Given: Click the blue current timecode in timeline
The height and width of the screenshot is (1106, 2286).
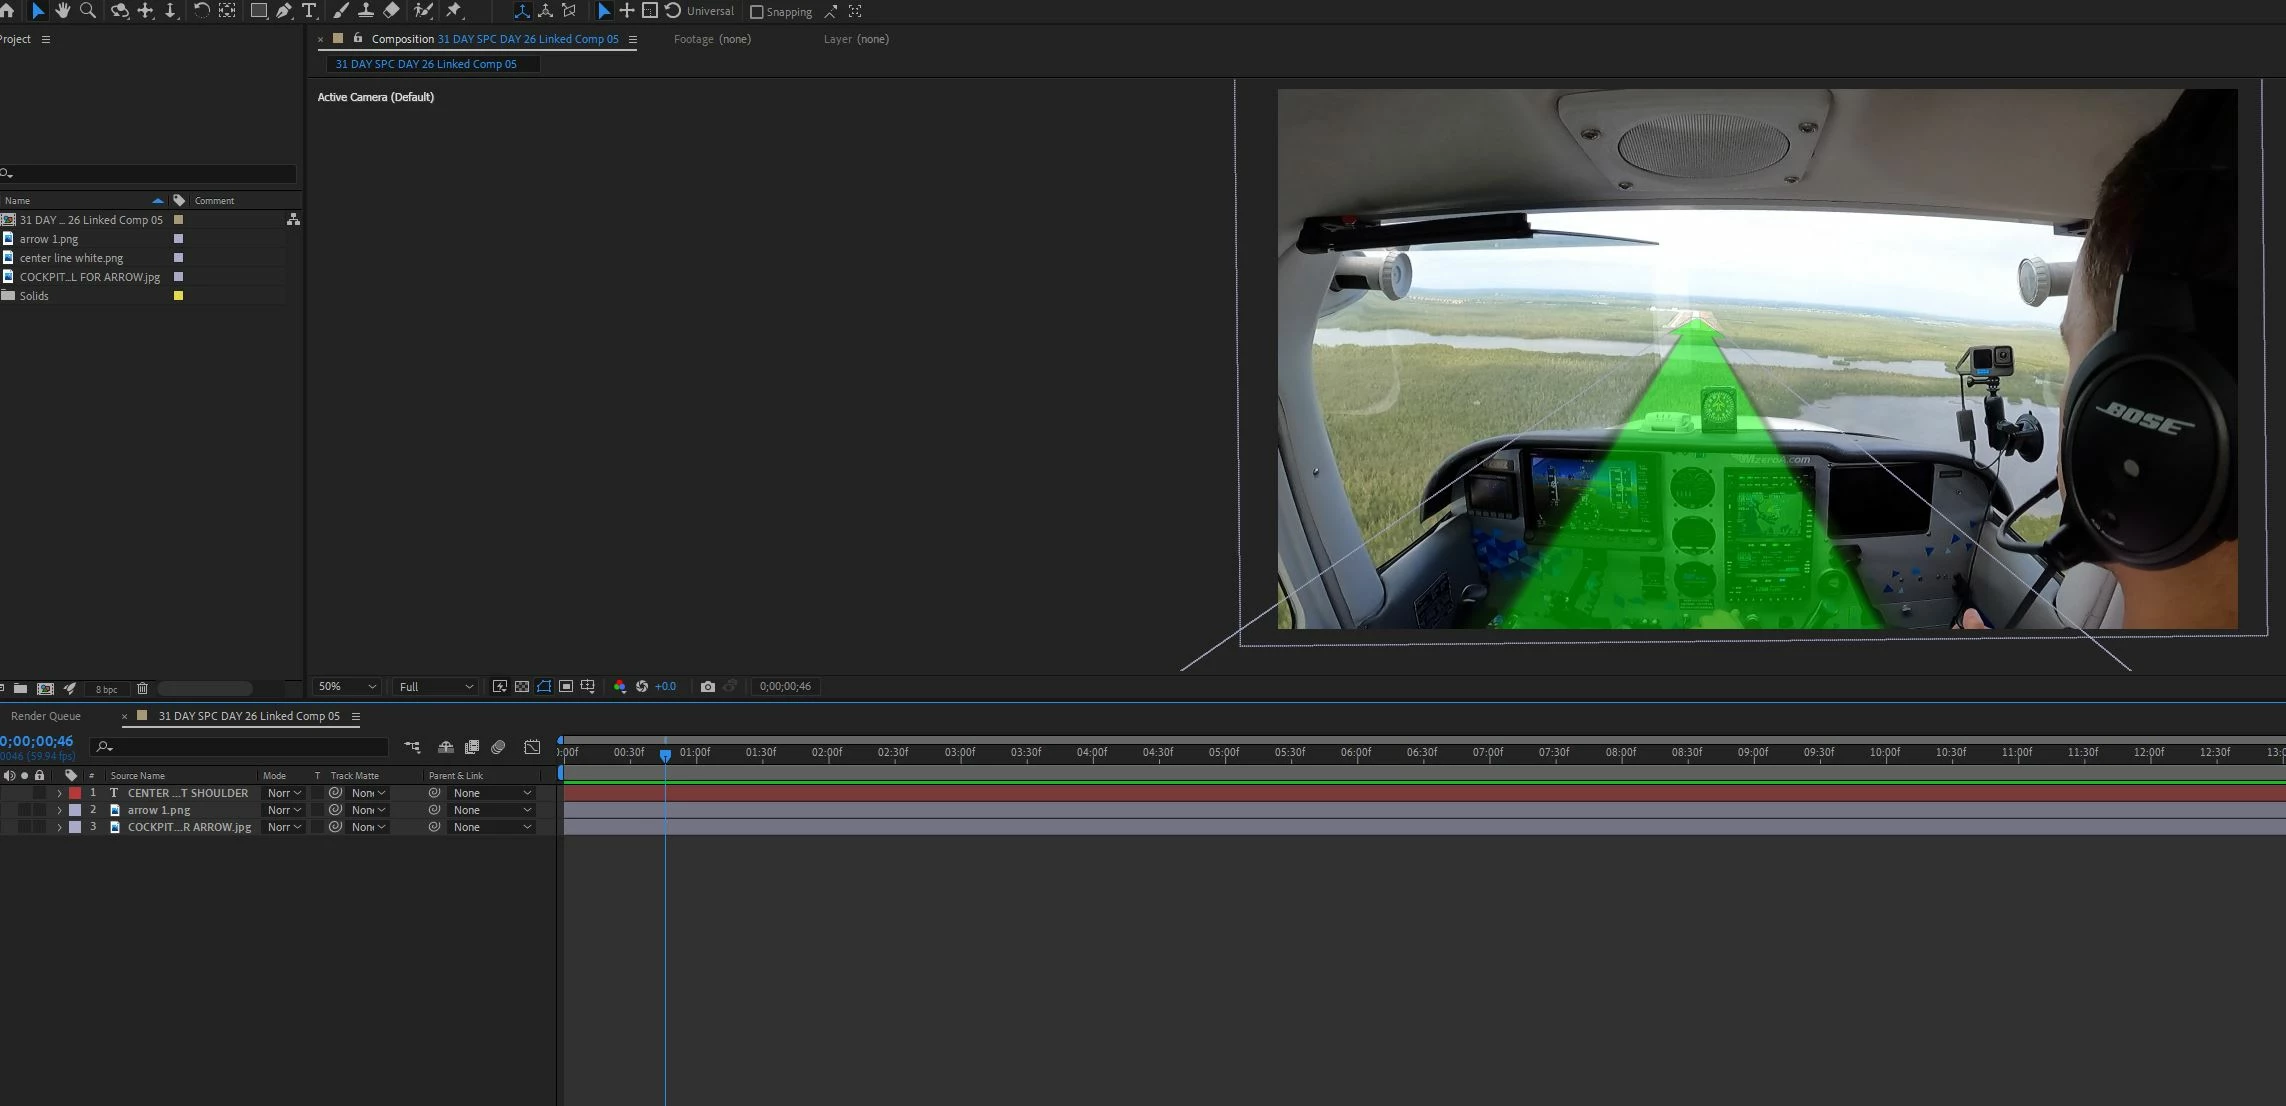Looking at the screenshot, I should (x=37, y=741).
